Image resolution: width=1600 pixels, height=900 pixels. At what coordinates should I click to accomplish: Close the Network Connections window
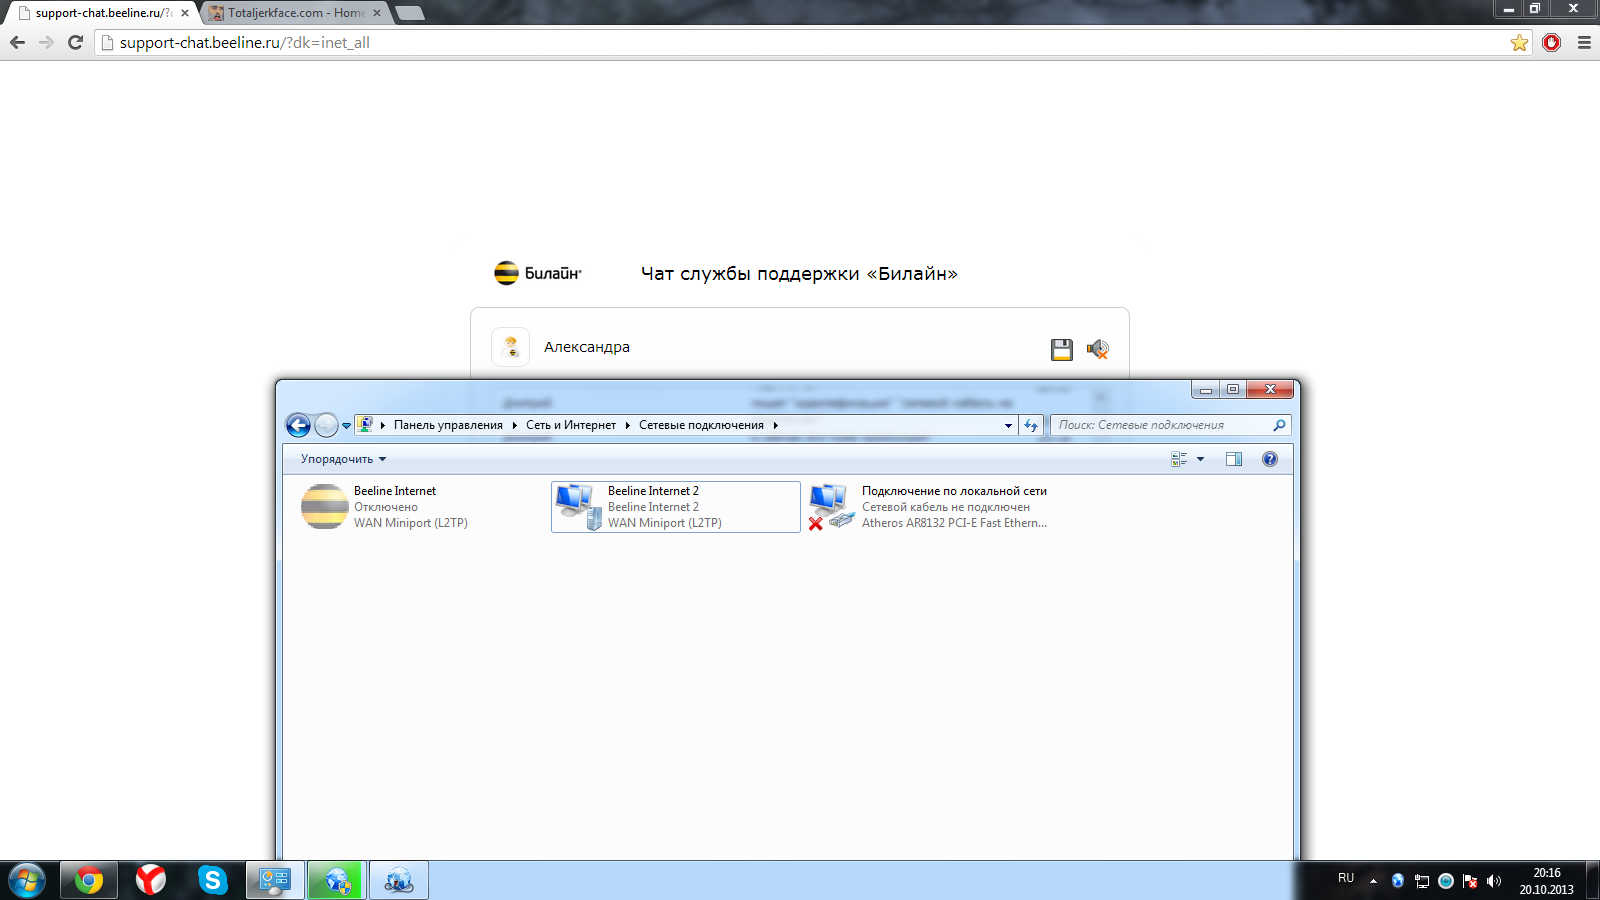point(1270,389)
